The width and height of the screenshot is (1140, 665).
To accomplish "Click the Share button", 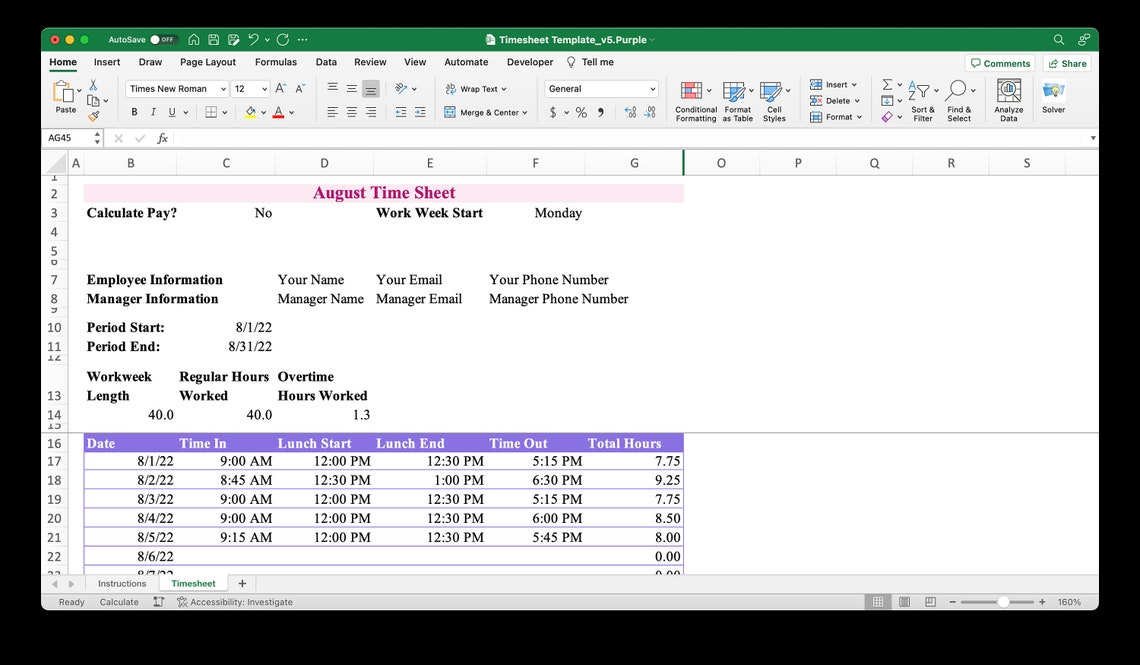I will tap(1066, 62).
